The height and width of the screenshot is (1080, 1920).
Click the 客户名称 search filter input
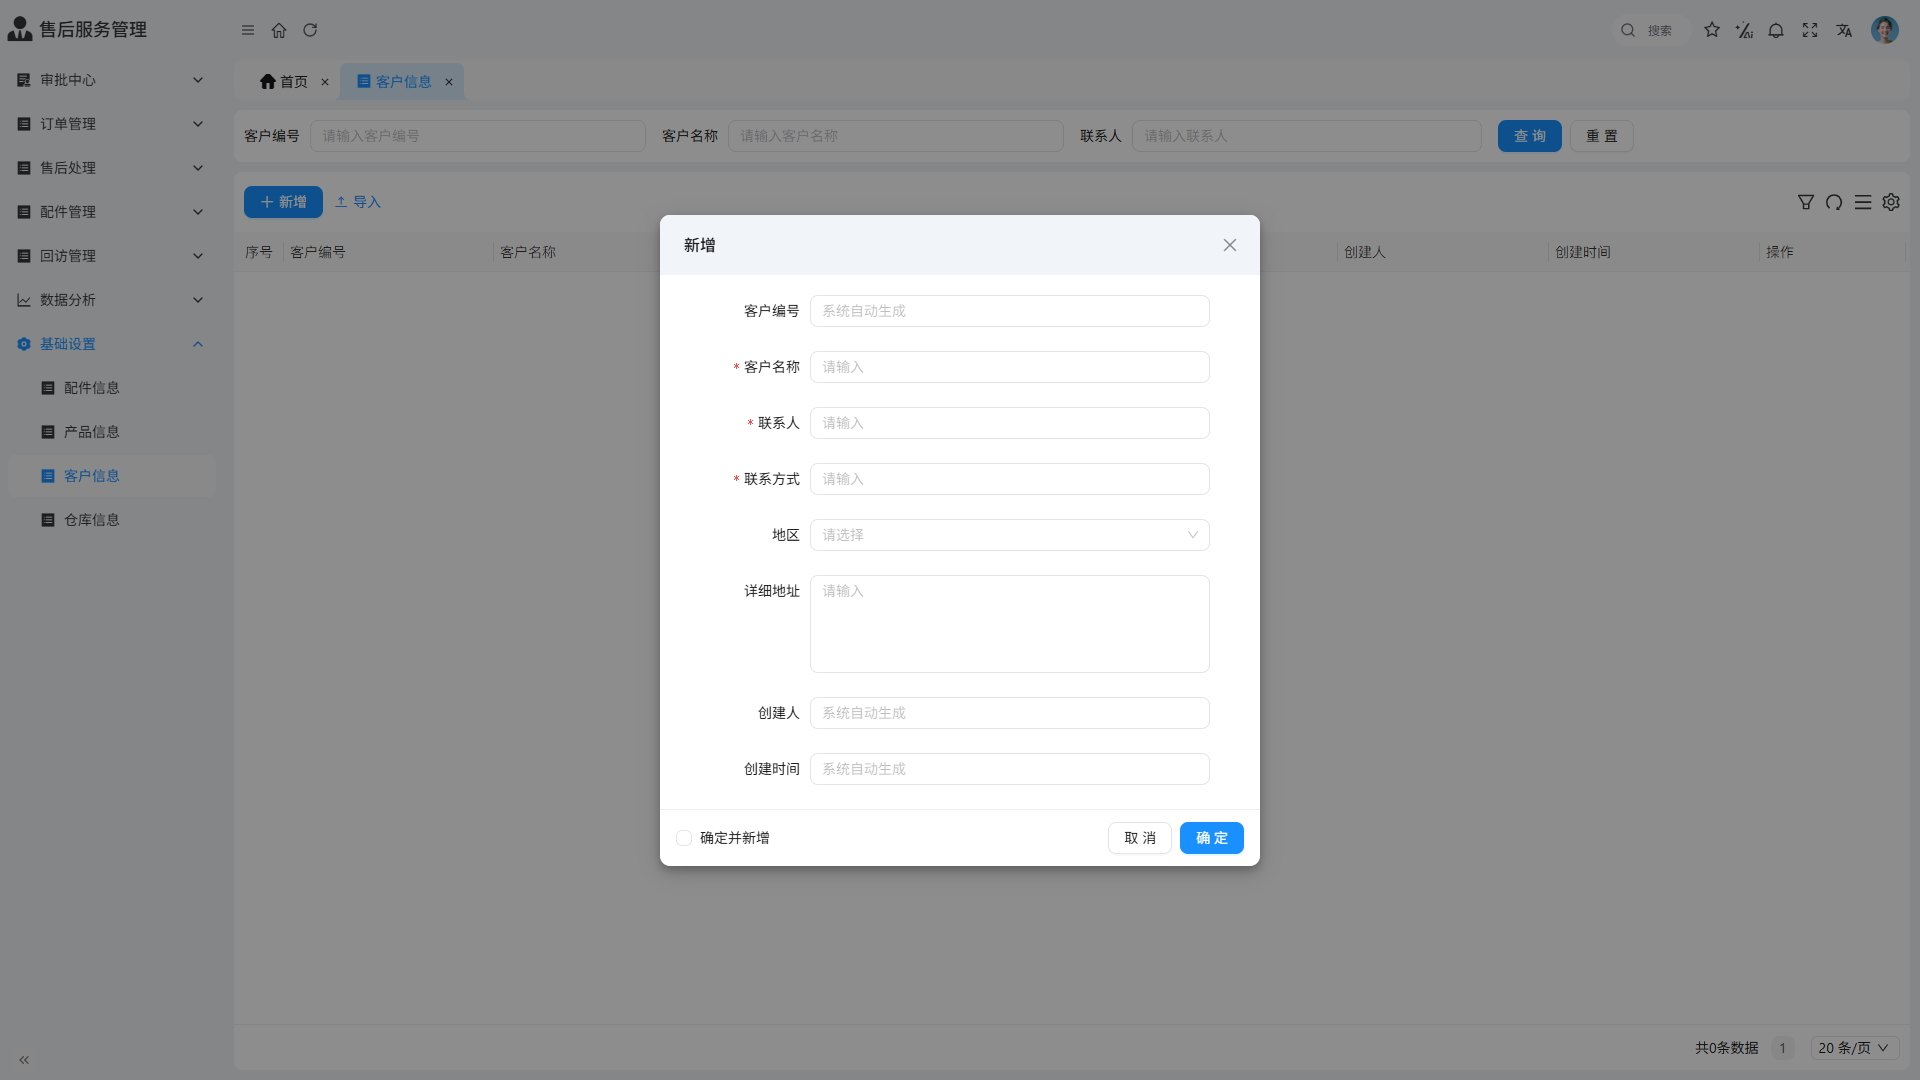896,136
